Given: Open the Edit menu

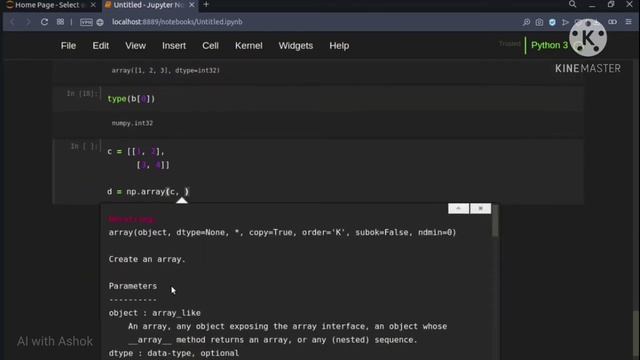Looking at the screenshot, I should 100,46.
